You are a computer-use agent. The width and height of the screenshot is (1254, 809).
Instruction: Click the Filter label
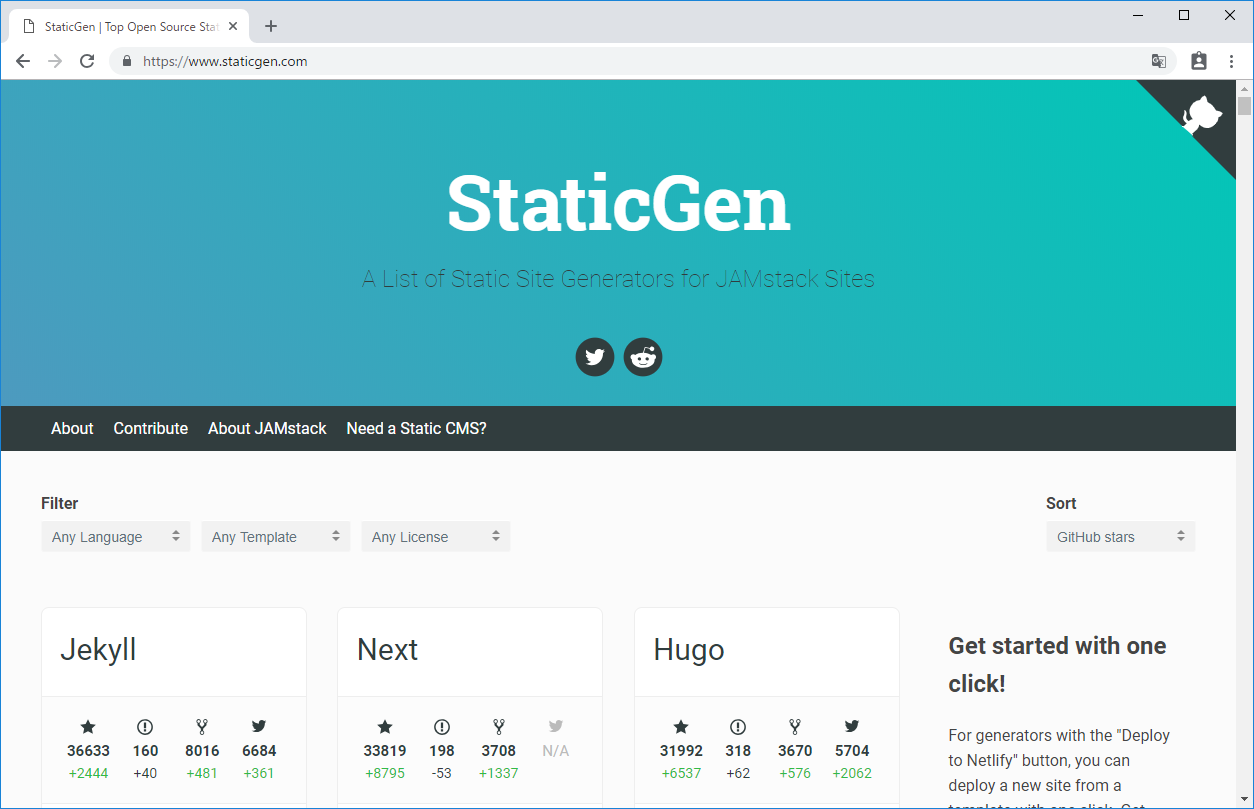pyautogui.click(x=59, y=503)
